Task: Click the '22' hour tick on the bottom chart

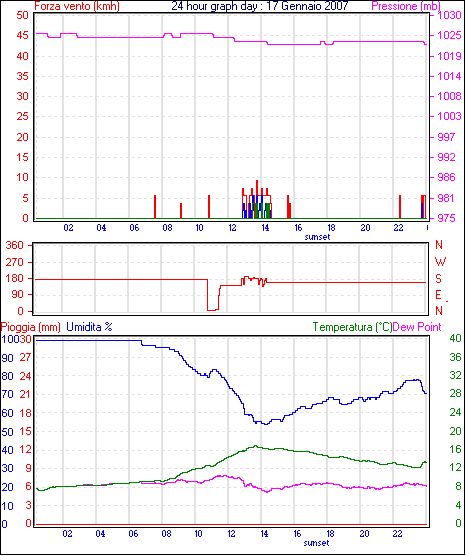Action: 397,533
